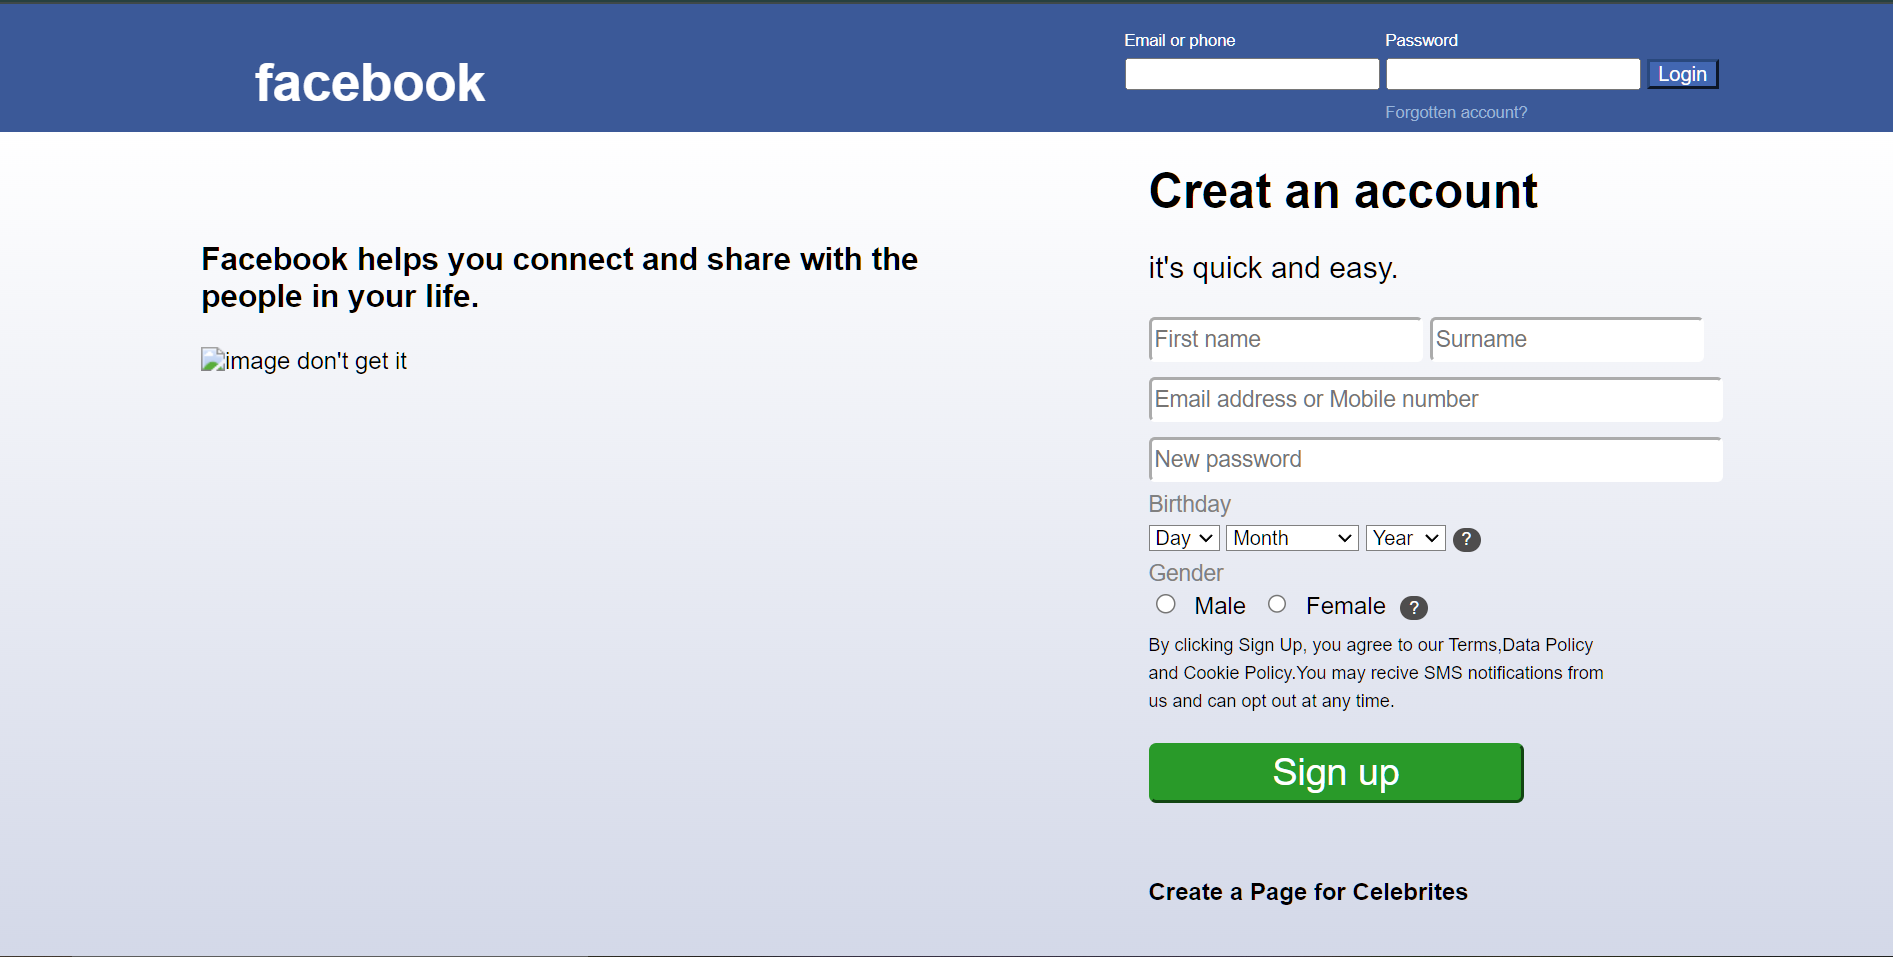
Task: Click the birthday help question mark icon
Action: click(1466, 539)
